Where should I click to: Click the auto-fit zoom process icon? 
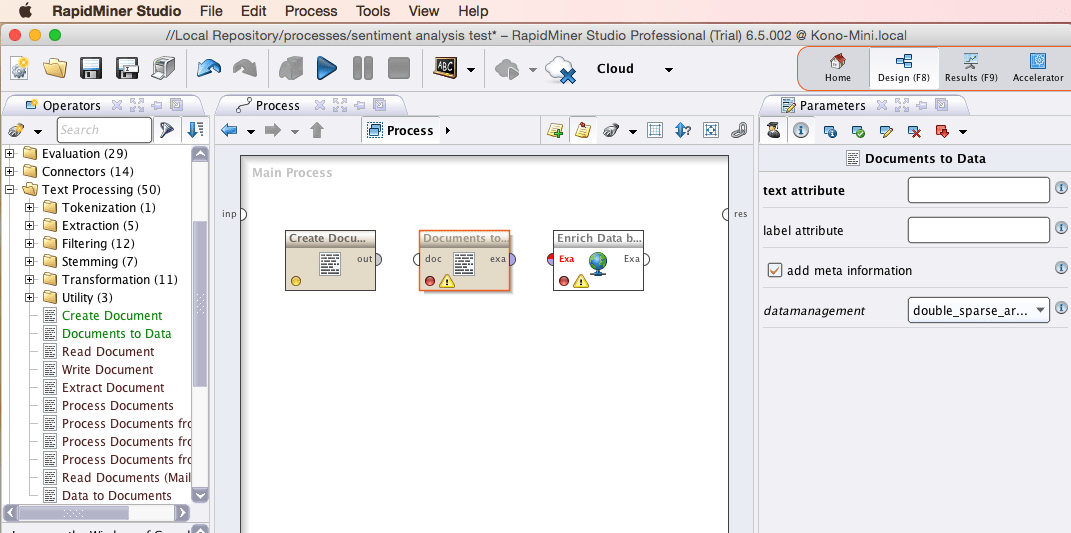point(711,130)
